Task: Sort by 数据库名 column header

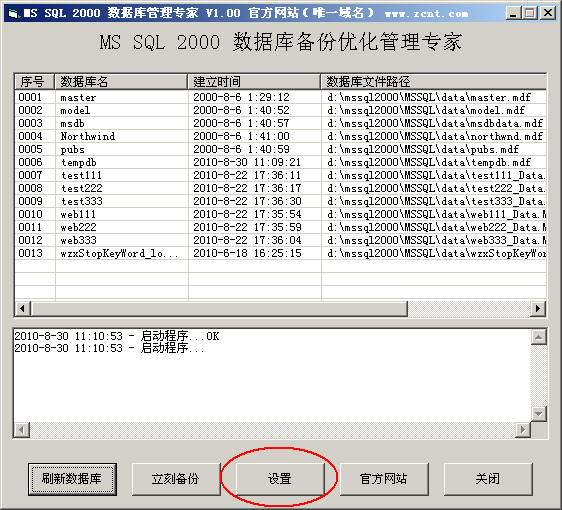Action: 121,82
